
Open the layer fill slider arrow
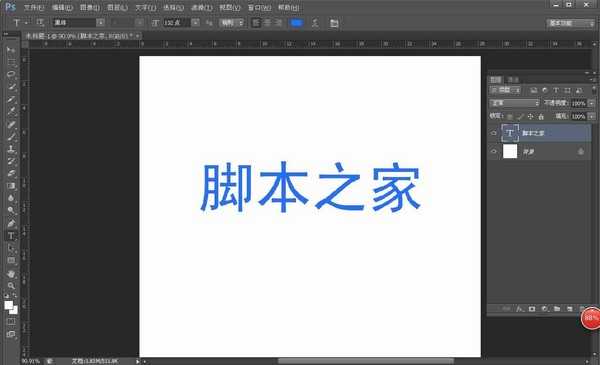point(591,116)
